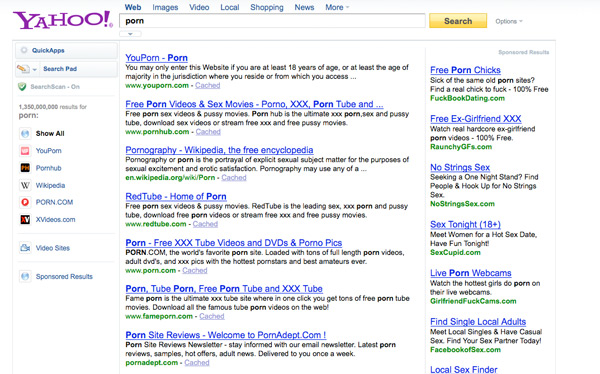Click in the search query input field

pos(272,21)
